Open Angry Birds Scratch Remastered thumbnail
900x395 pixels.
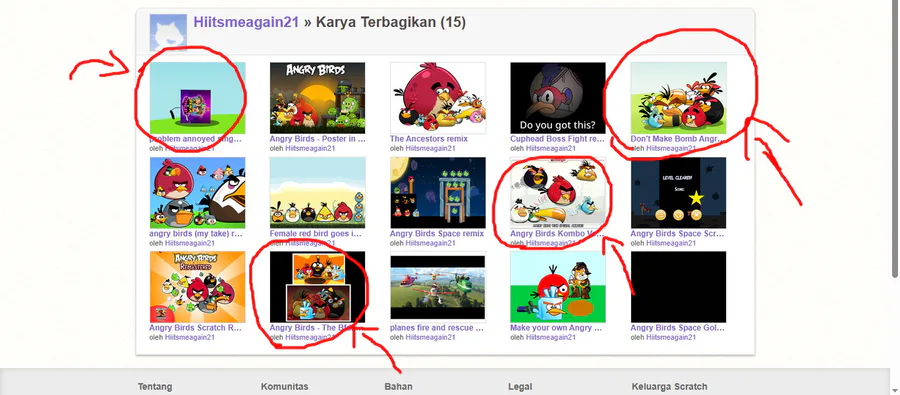[197, 287]
